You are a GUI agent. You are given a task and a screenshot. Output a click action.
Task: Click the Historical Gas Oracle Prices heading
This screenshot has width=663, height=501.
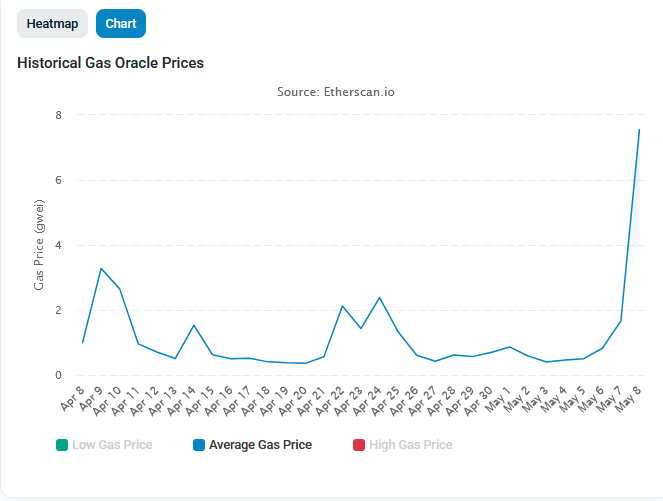point(110,63)
